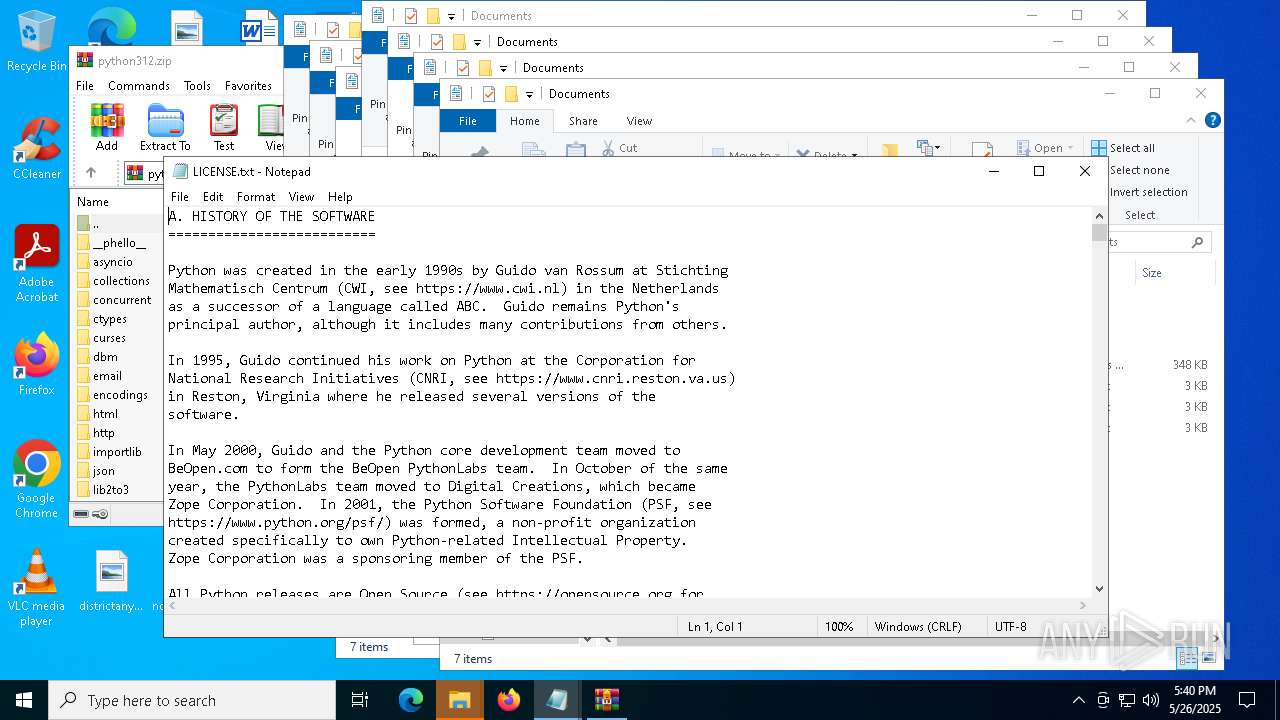Screen dimensions: 1280x720
Task: Click WinRAR's up one level arrow
Action: (x=91, y=173)
